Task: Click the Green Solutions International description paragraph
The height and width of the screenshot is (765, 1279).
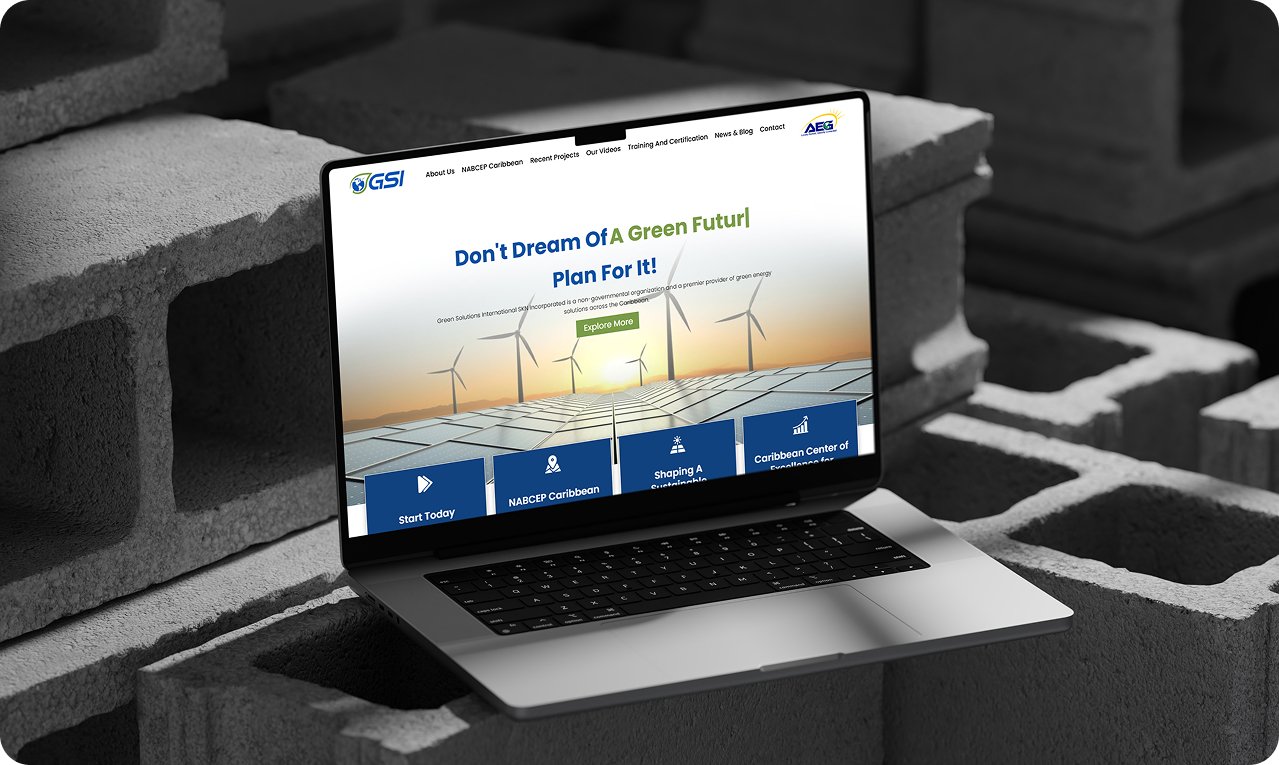Action: pyautogui.click(x=604, y=296)
